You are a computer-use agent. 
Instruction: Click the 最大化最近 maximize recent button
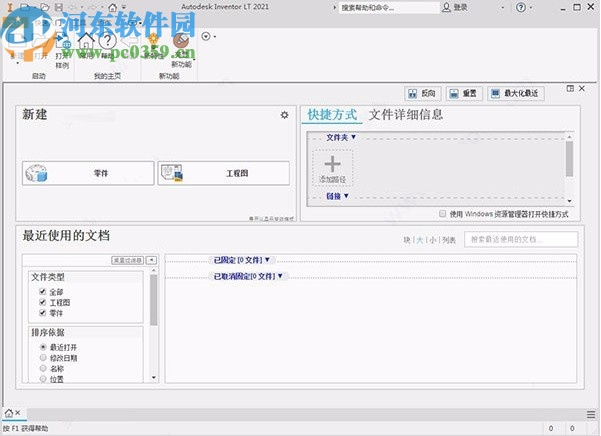point(516,93)
